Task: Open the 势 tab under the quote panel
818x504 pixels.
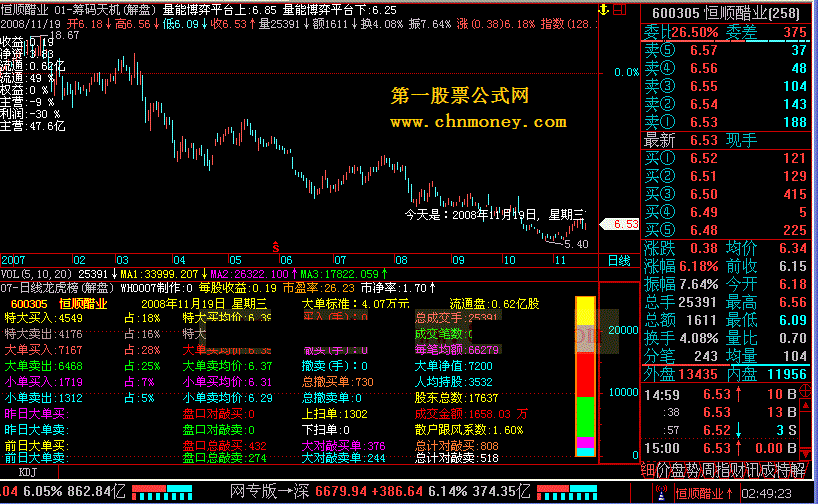Action: coord(693,470)
